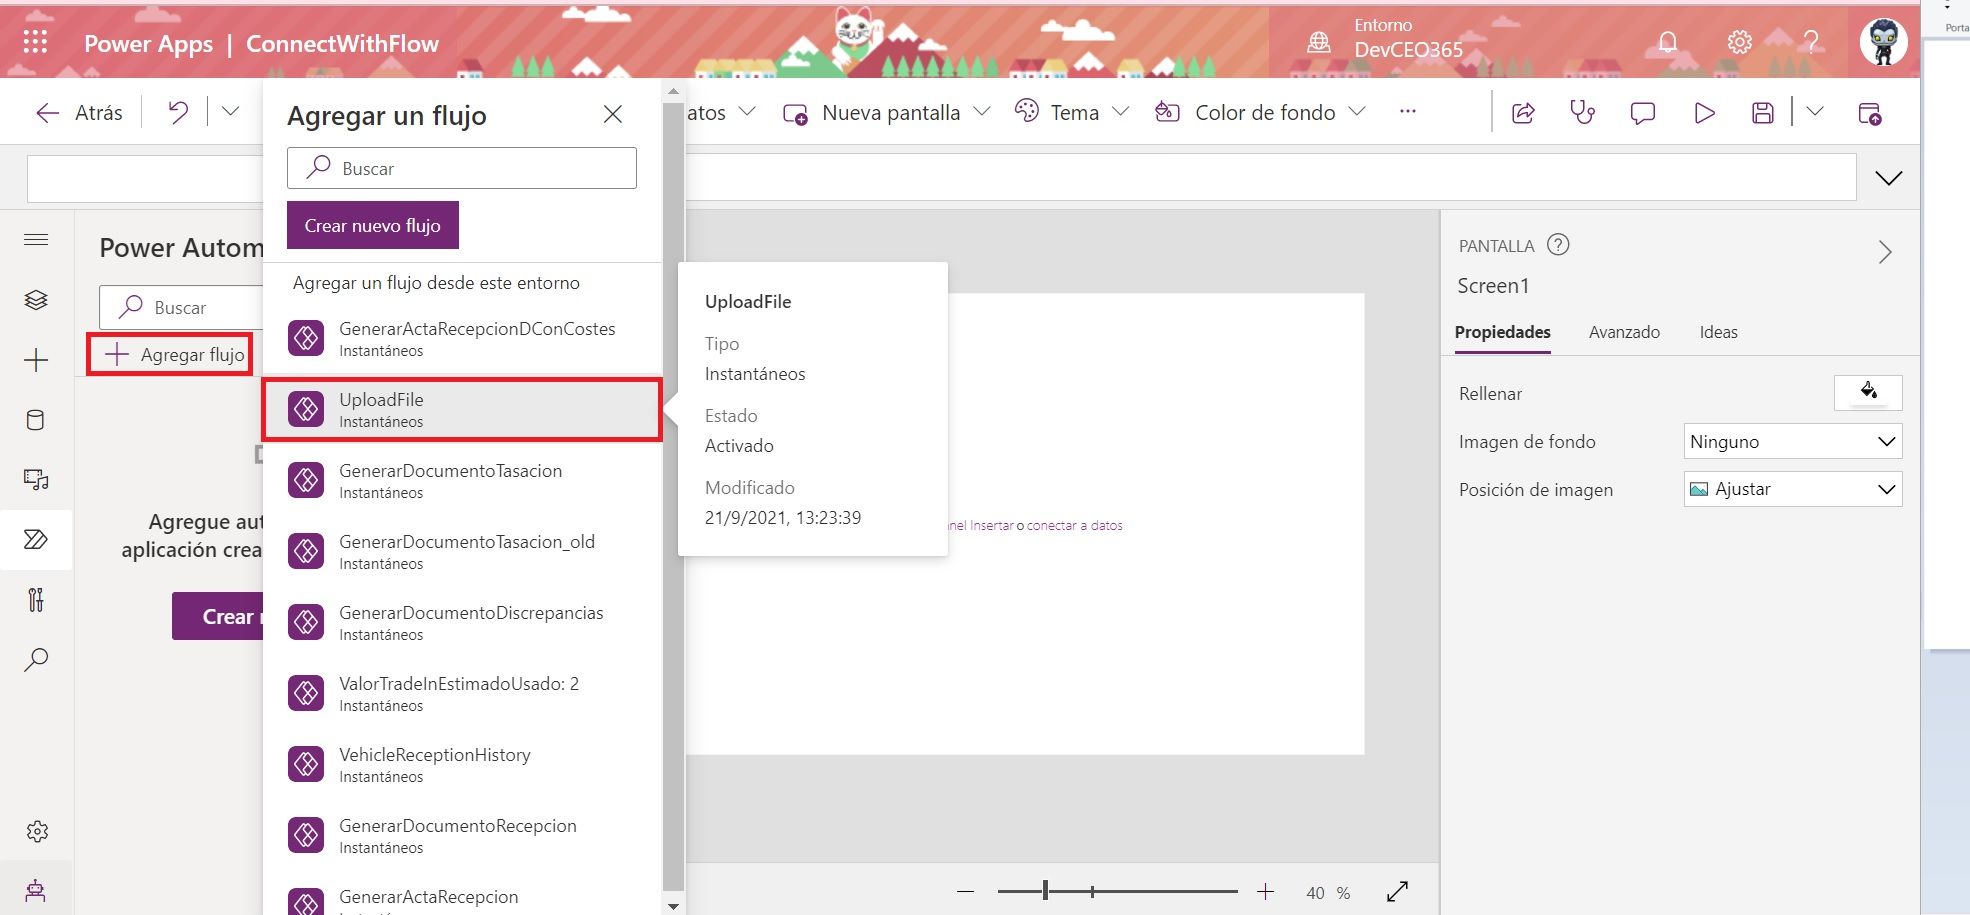Open the Data cylinder icon in sidebar
The image size is (1970, 915).
tap(36, 420)
